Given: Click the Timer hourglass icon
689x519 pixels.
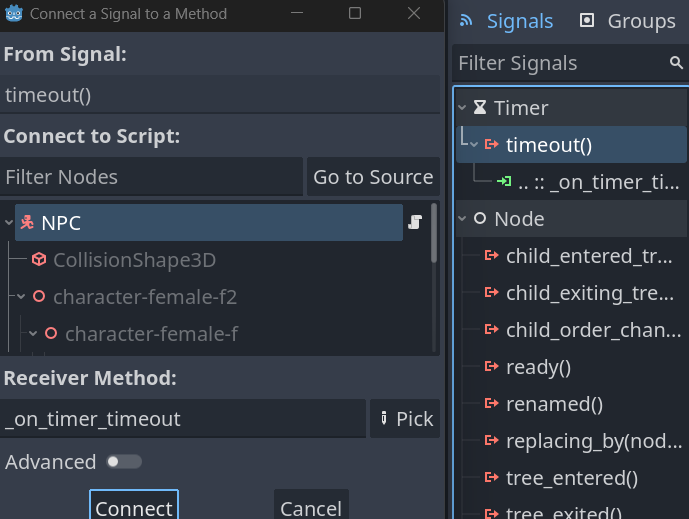Looking at the screenshot, I should point(480,108).
